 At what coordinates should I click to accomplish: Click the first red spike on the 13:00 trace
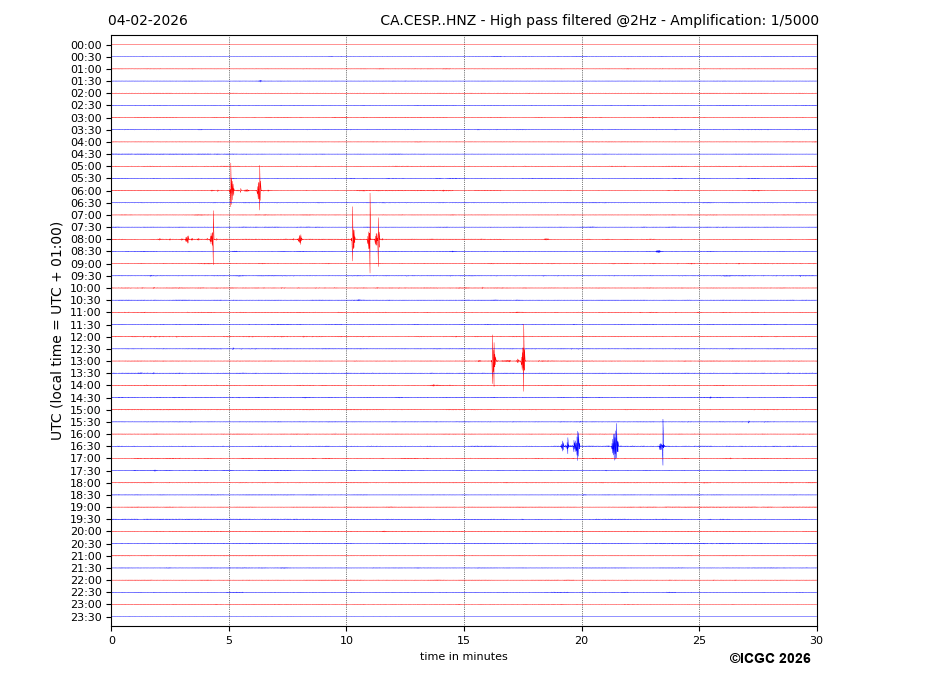click(493, 361)
